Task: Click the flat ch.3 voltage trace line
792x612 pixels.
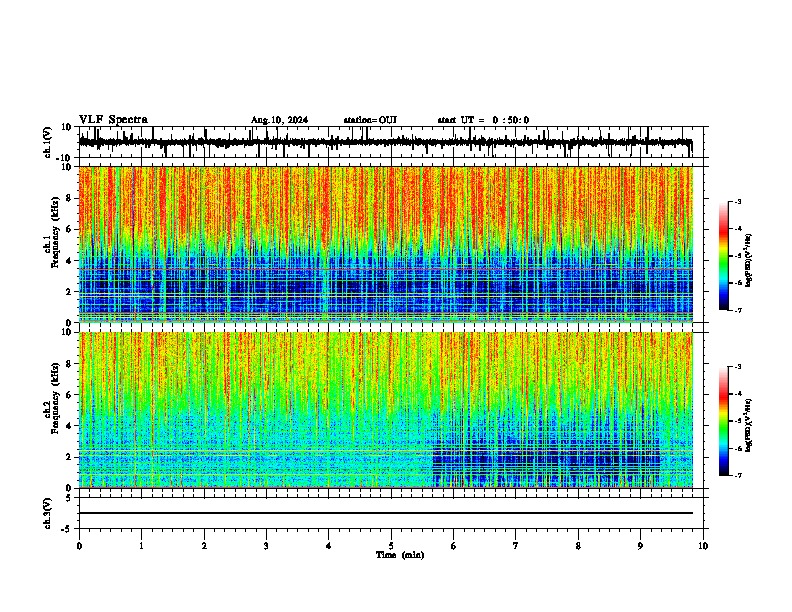Action: point(385,513)
